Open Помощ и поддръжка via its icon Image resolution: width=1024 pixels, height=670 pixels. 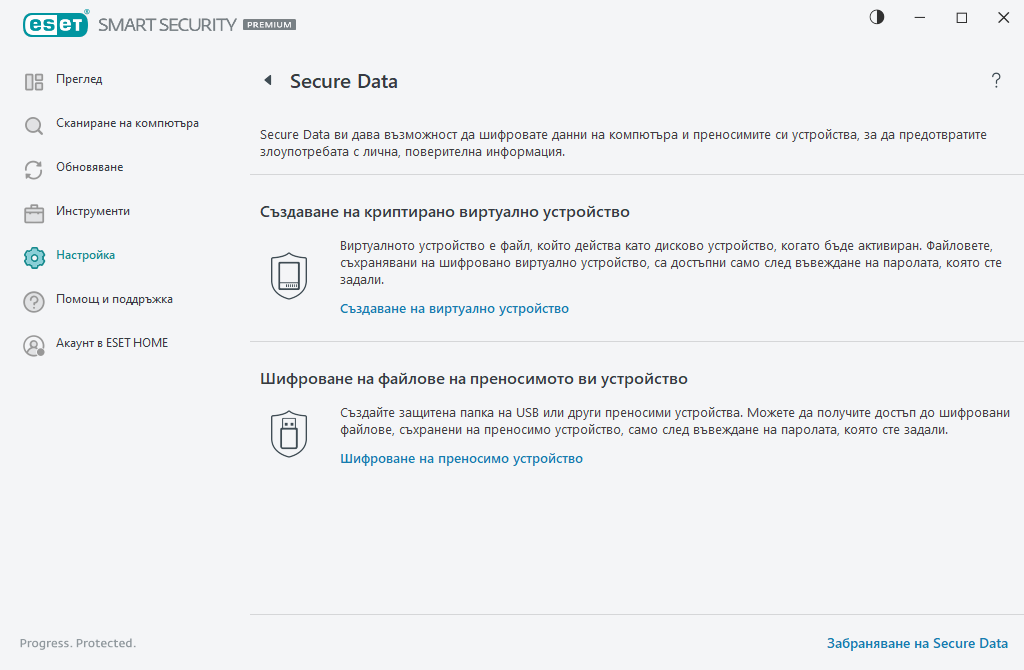coord(33,299)
